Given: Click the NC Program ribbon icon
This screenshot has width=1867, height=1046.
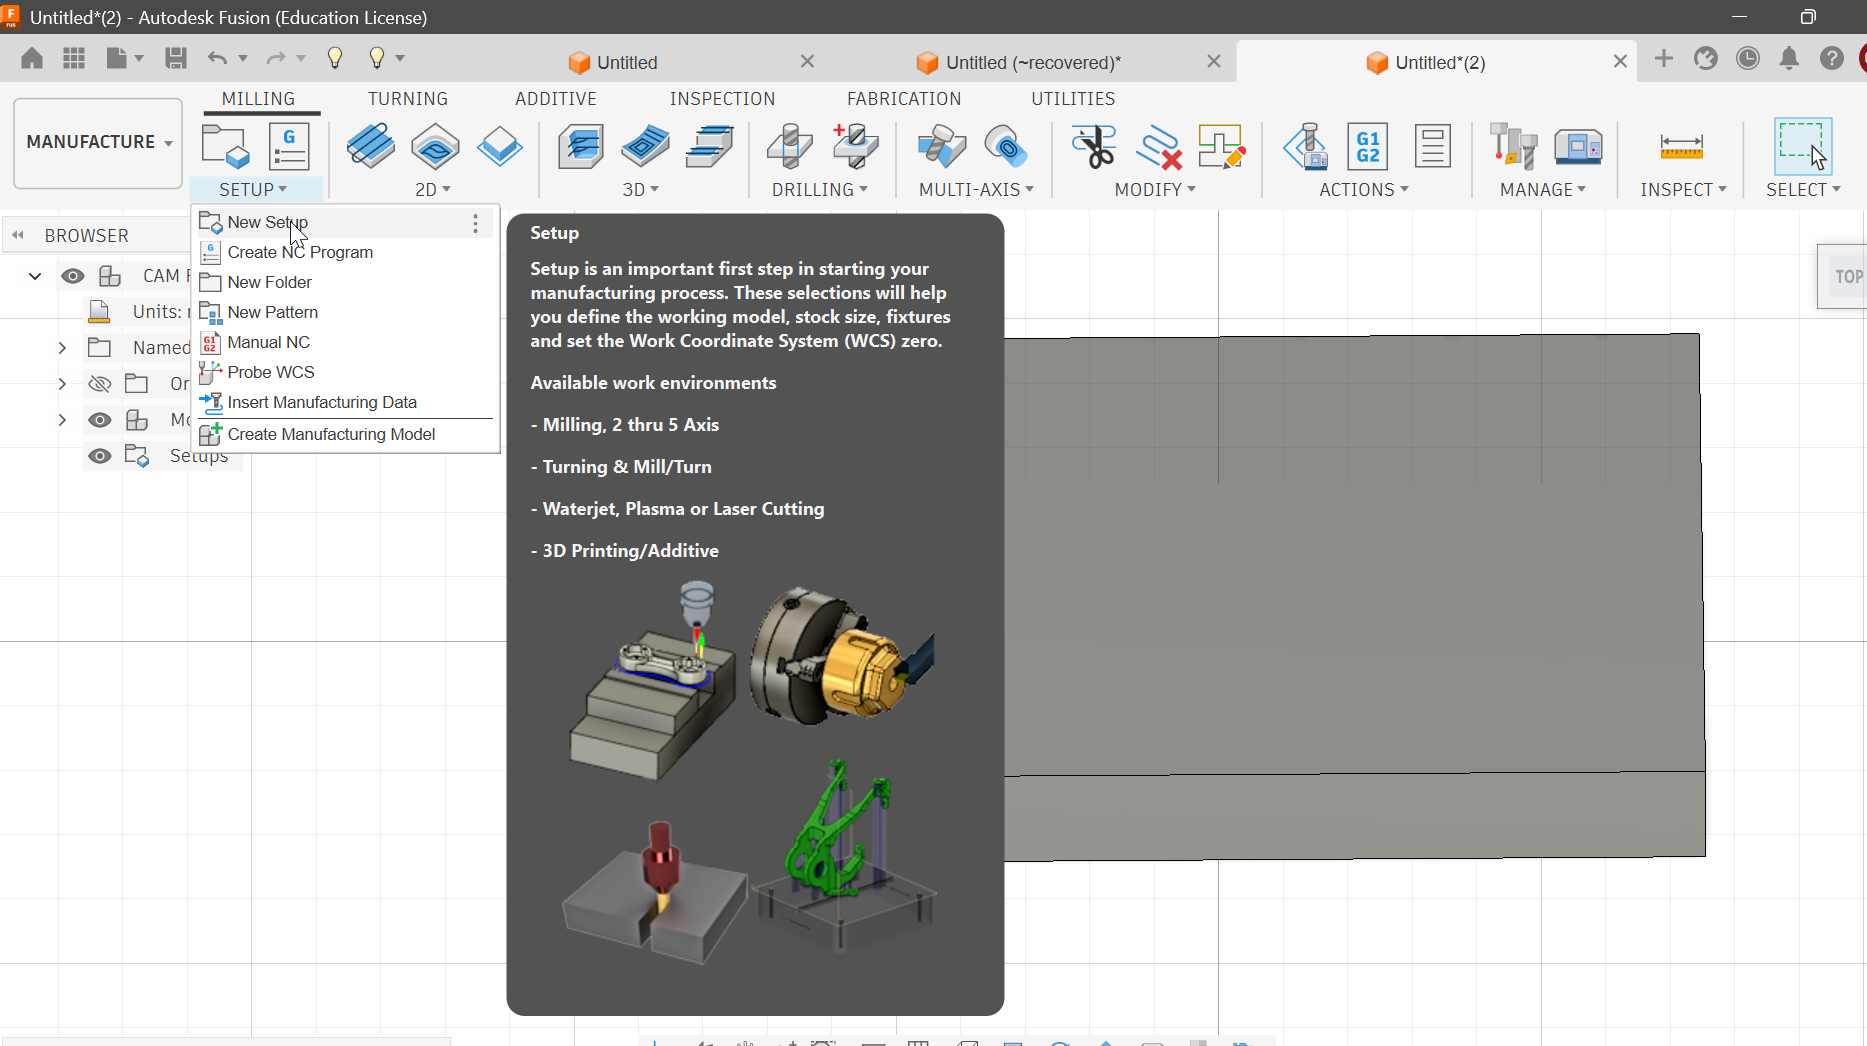Looking at the screenshot, I should coord(290,146).
